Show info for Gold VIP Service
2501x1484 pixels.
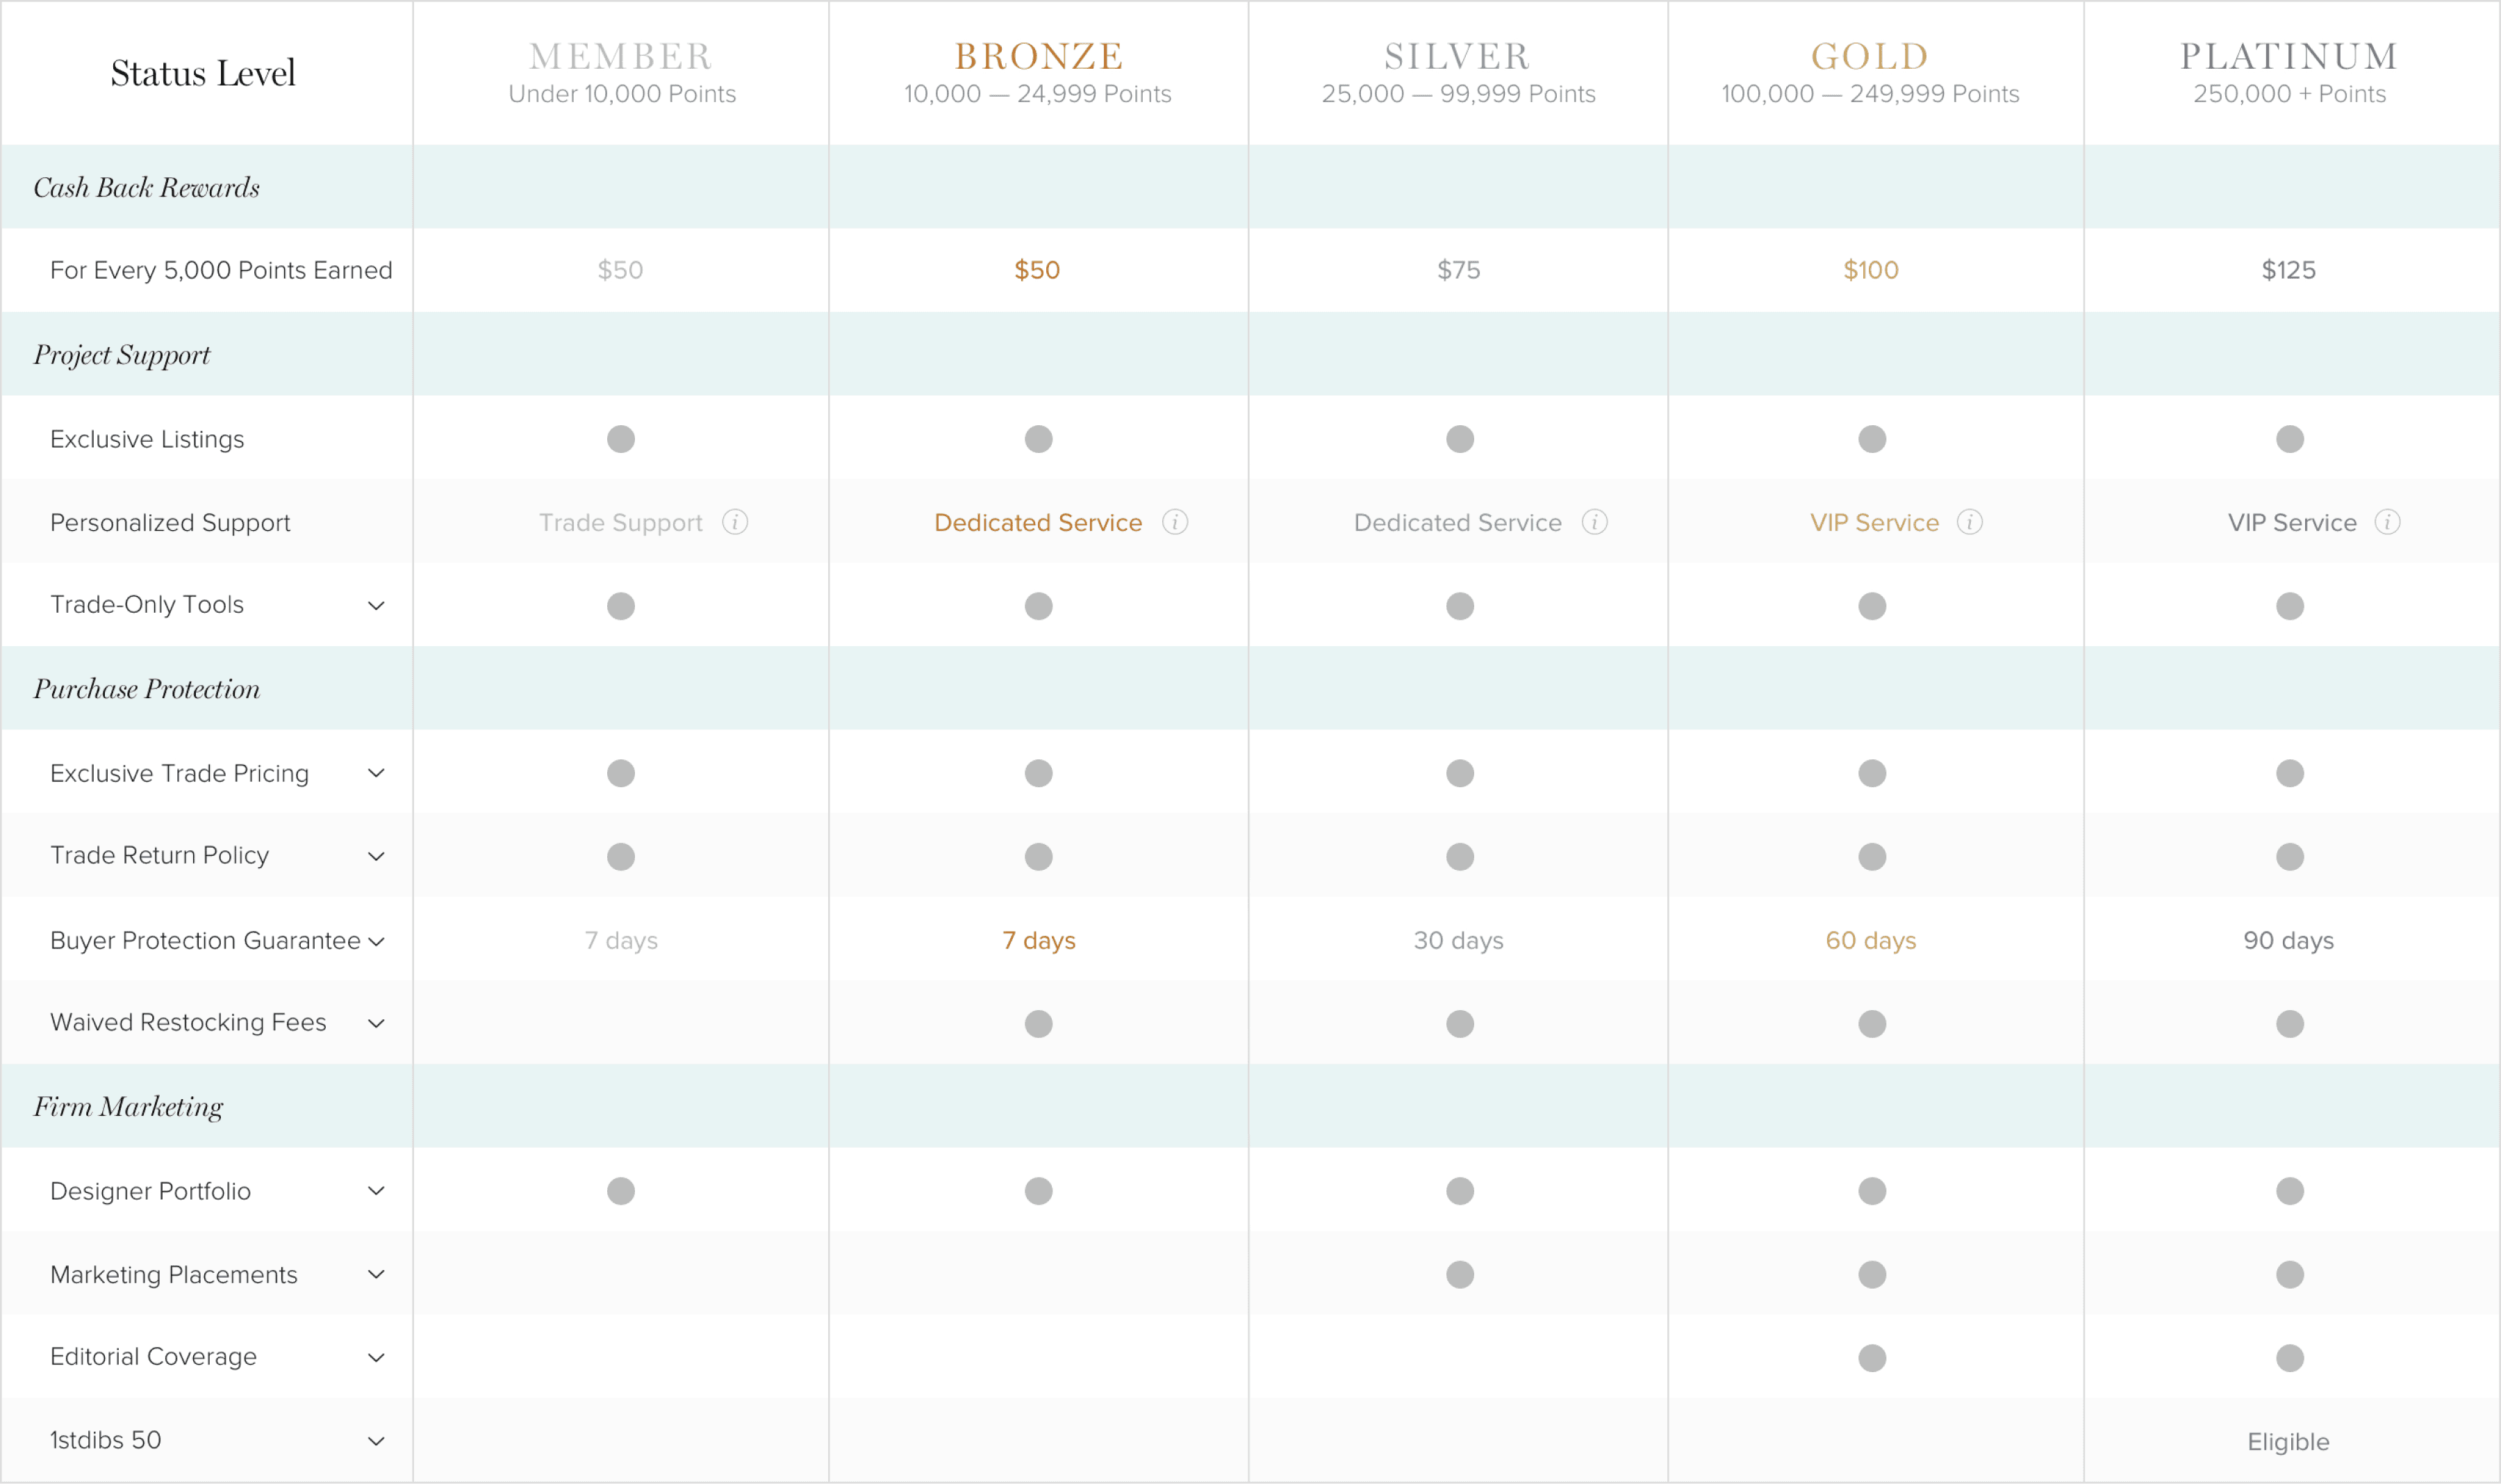click(1970, 522)
